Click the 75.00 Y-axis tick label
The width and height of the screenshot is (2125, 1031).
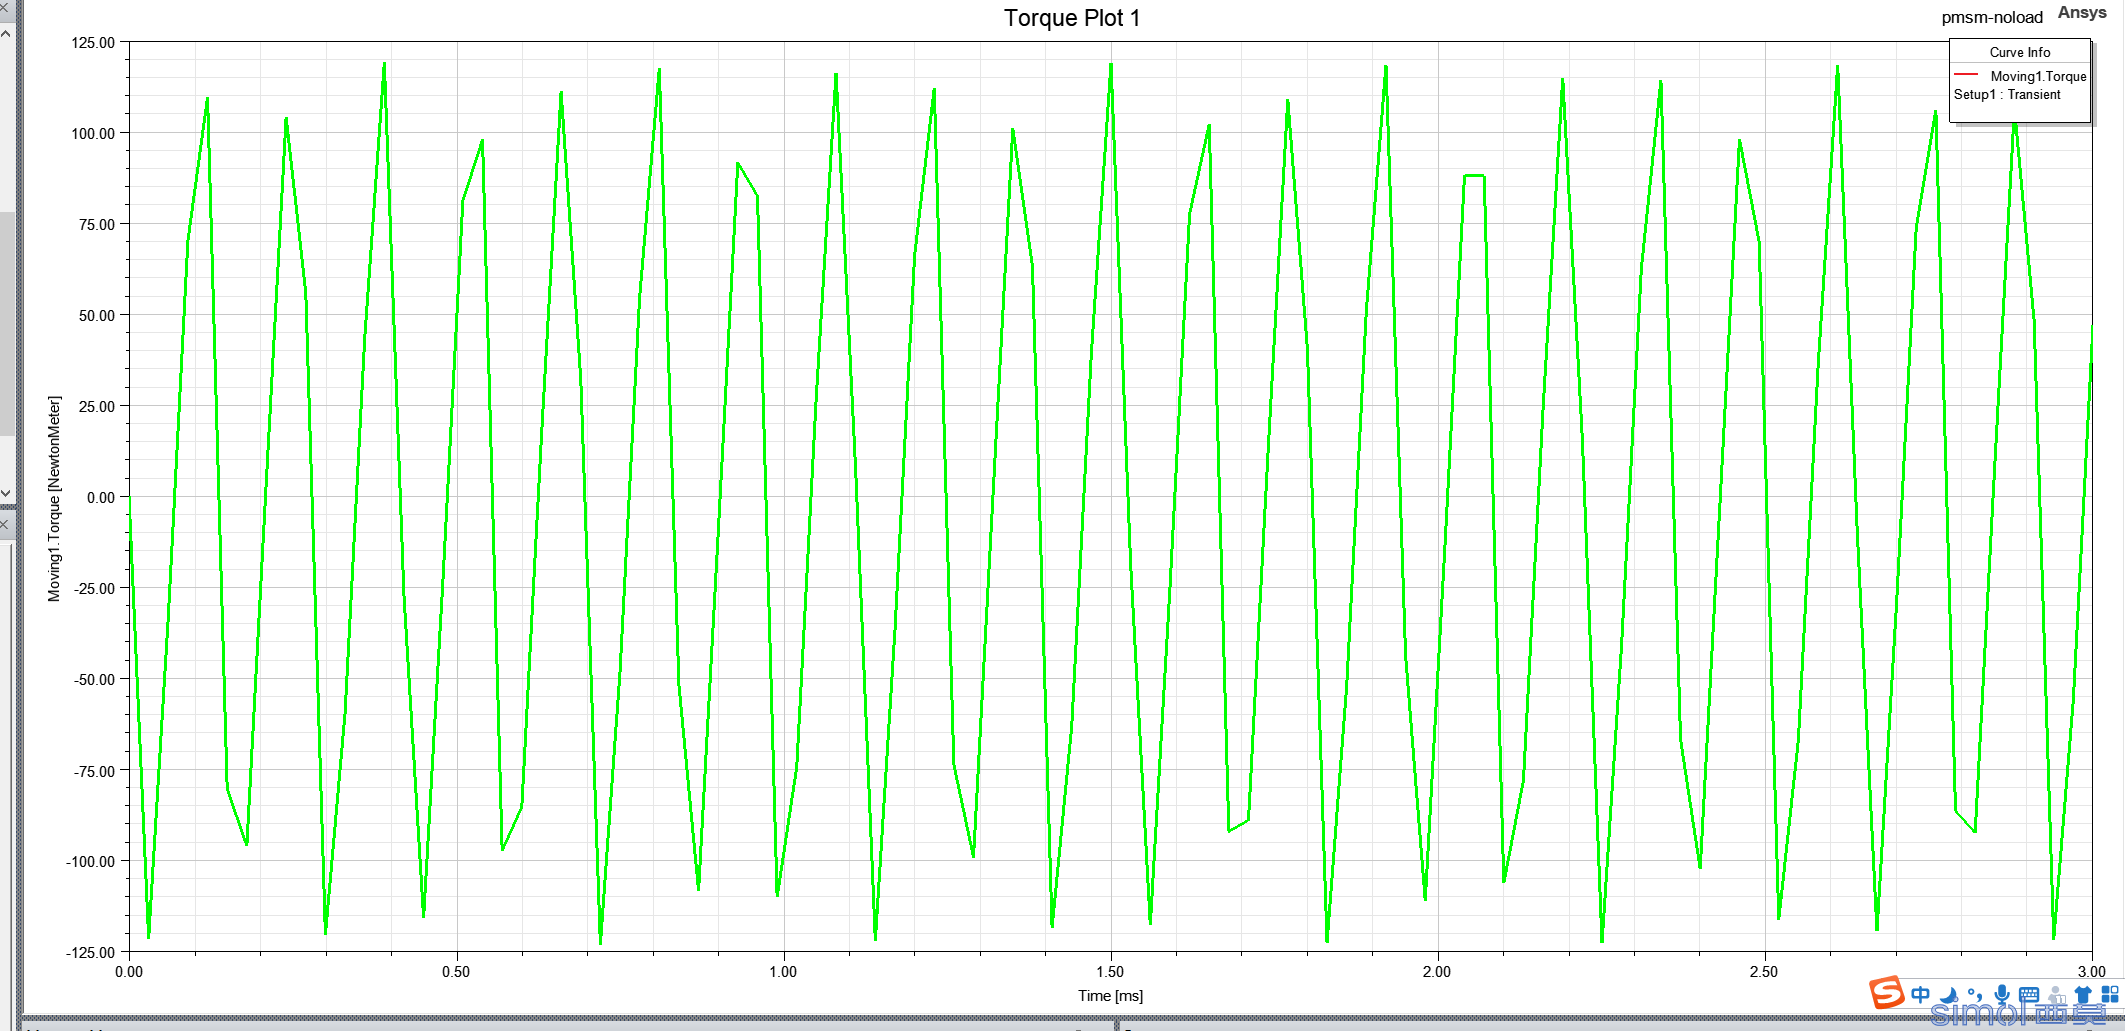[97, 225]
